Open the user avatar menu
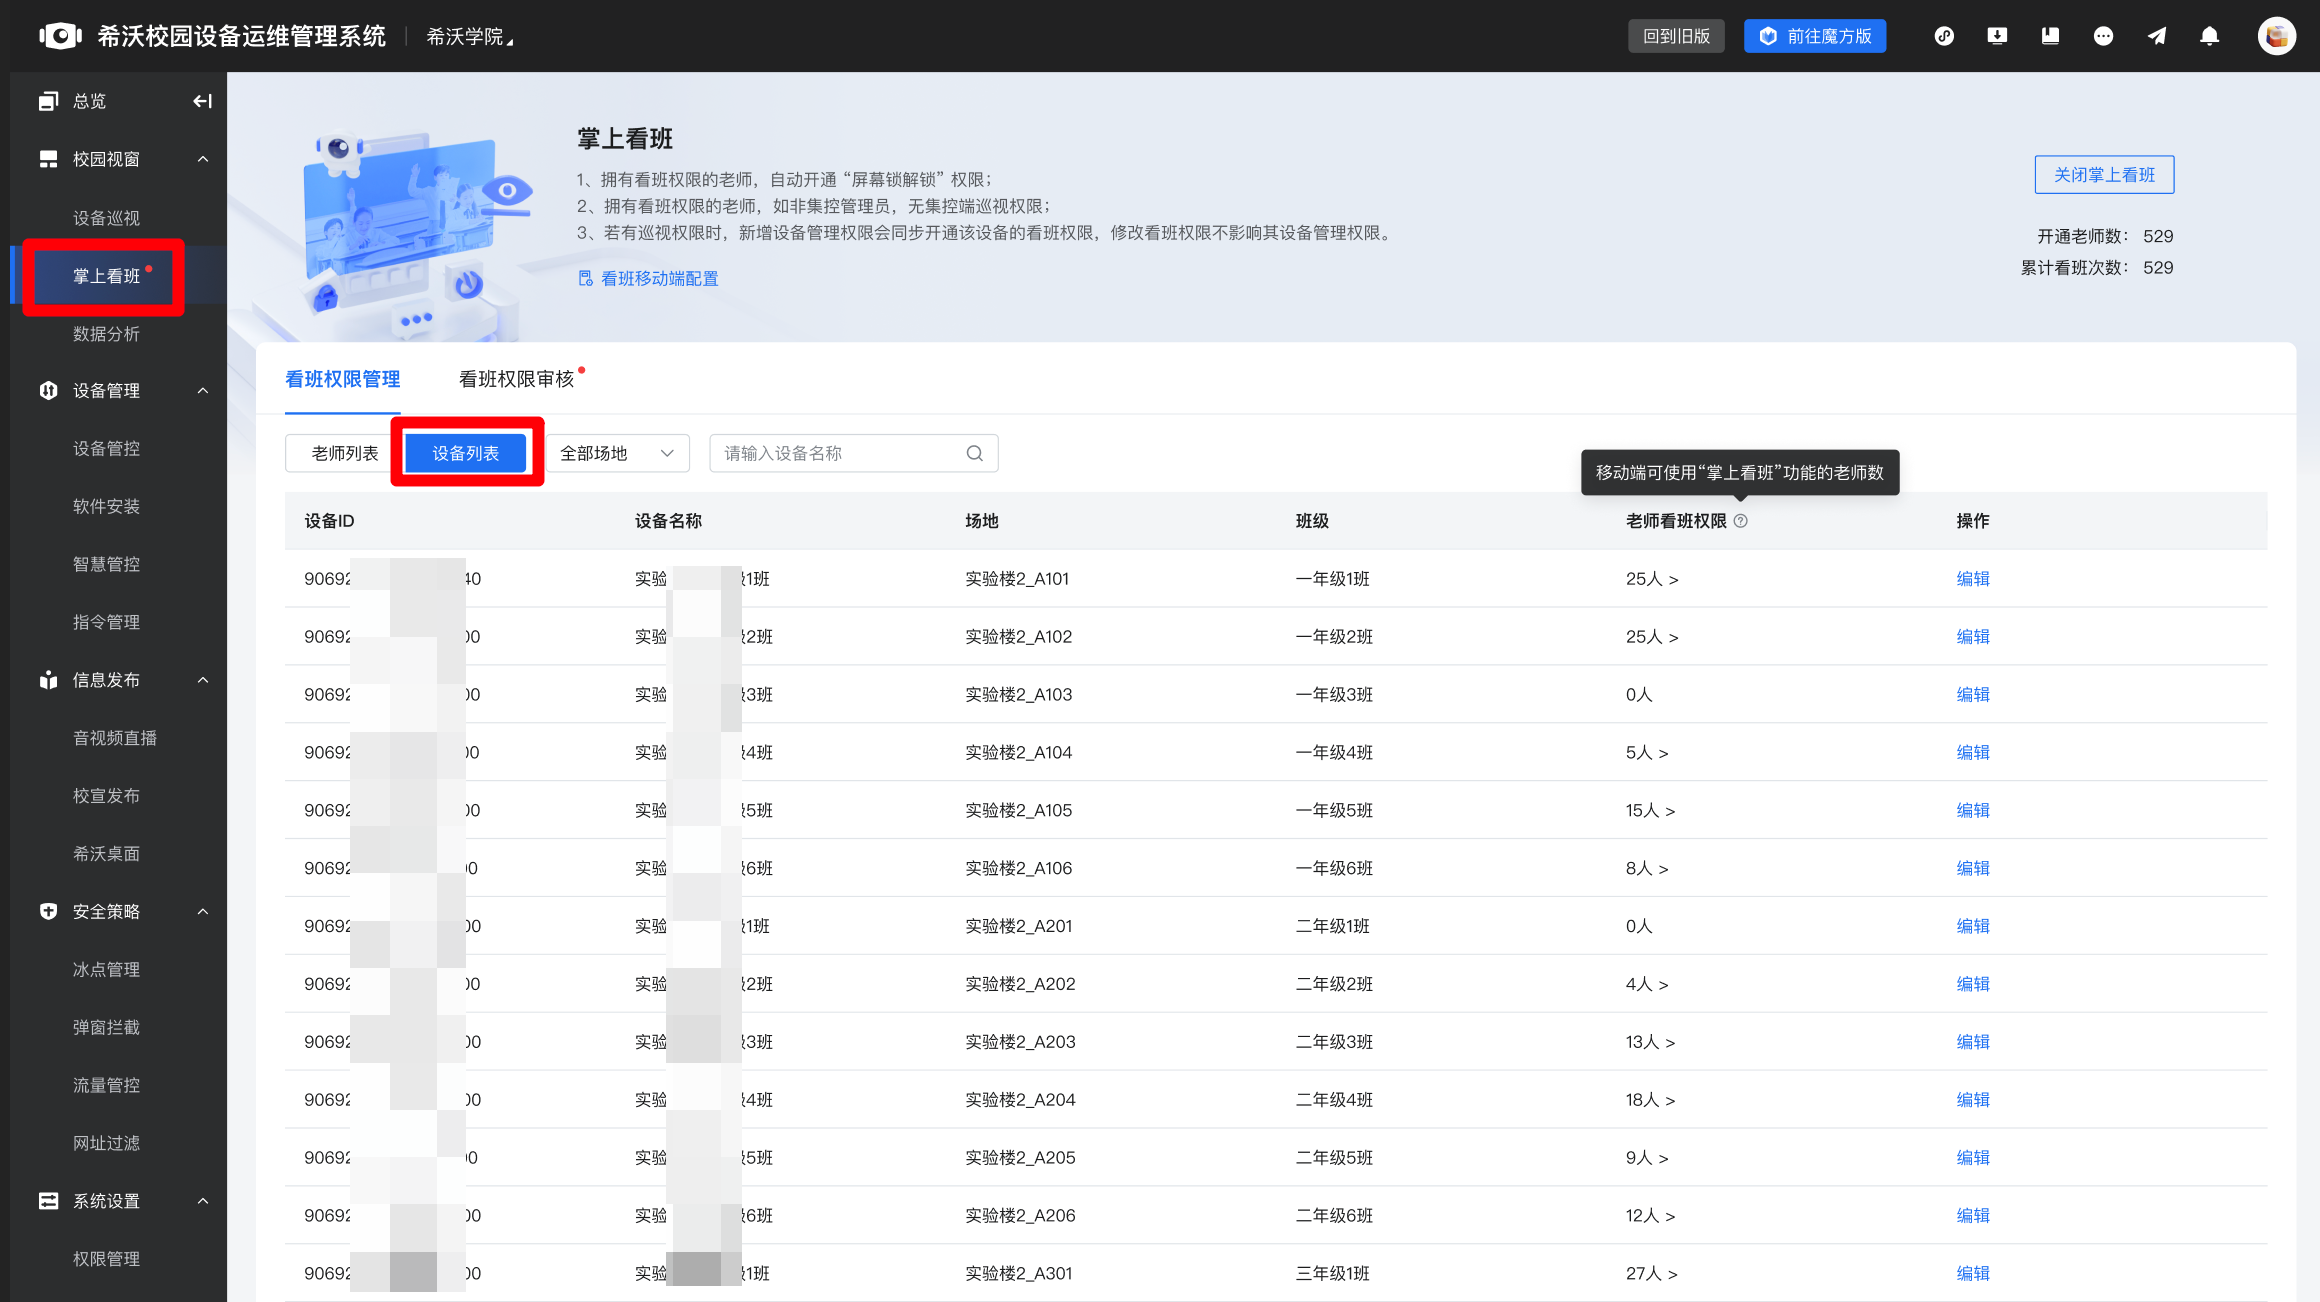2320x1302 pixels. (2277, 36)
